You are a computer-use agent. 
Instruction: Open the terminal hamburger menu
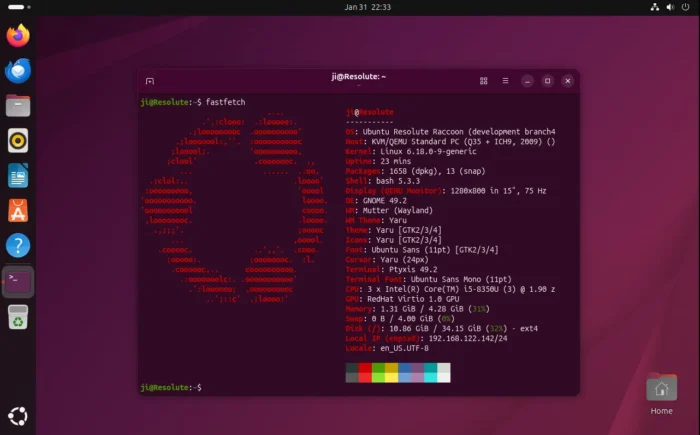coord(504,80)
